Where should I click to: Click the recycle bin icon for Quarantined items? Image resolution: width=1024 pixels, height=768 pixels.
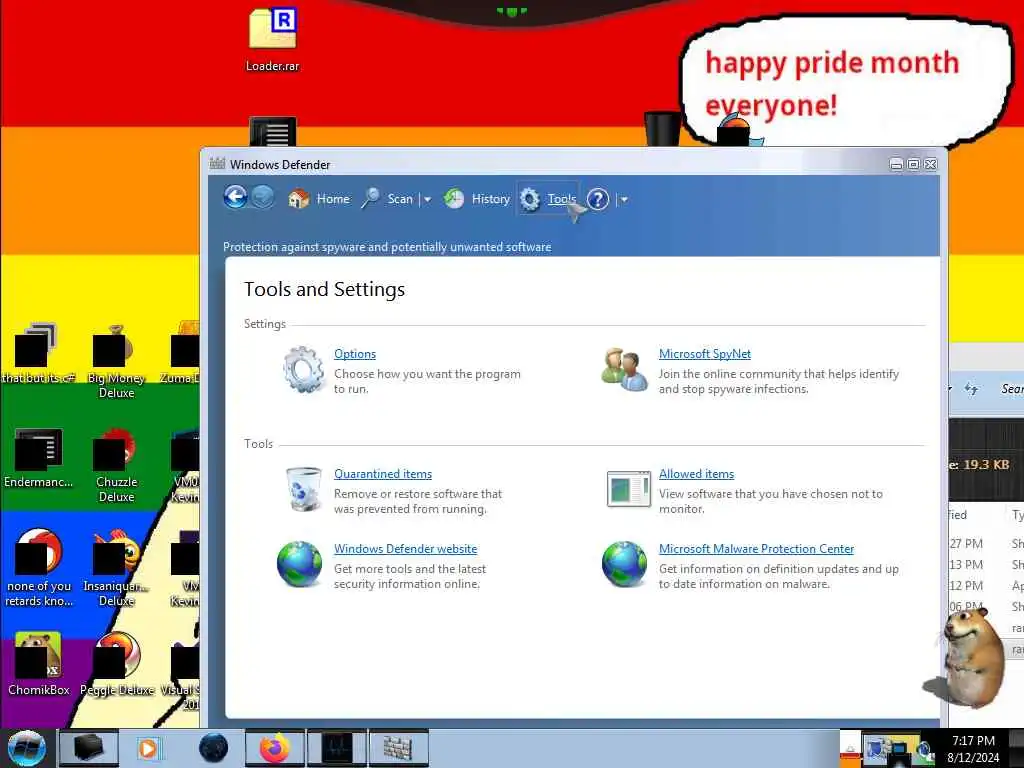click(304, 489)
